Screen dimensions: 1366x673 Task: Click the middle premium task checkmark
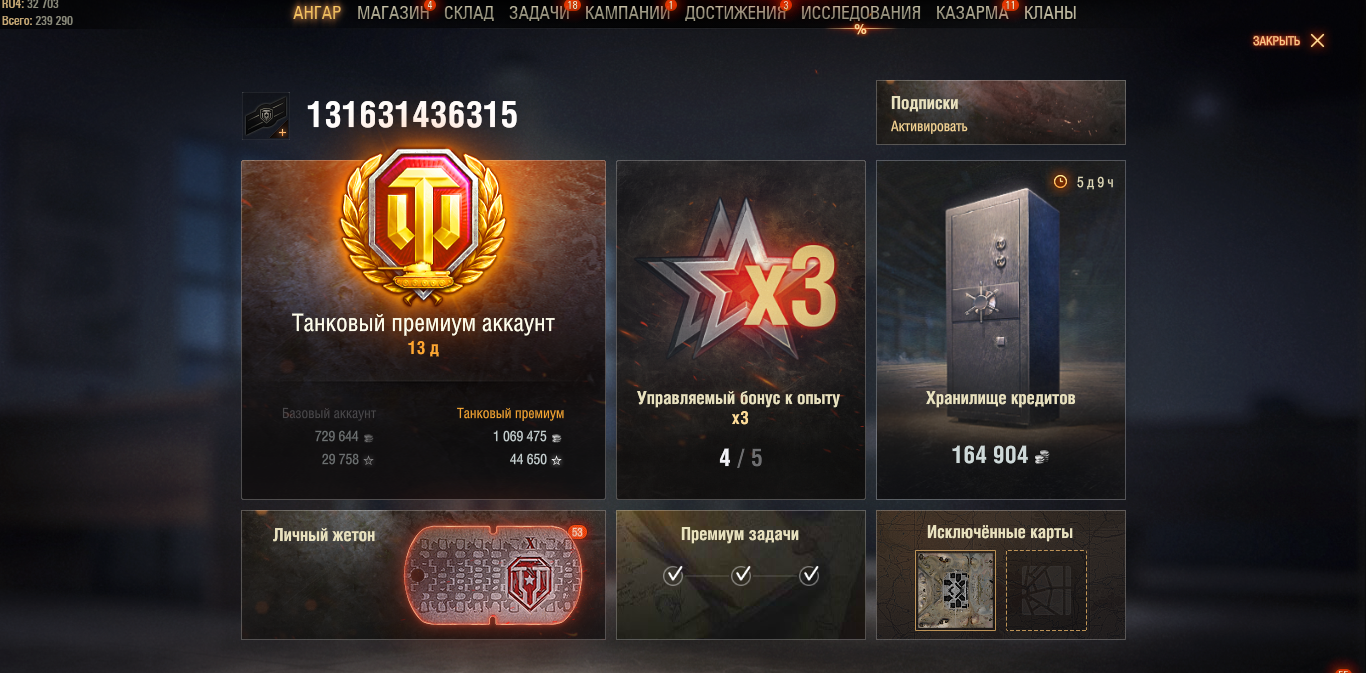pyautogui.click(x=741, y=575)
